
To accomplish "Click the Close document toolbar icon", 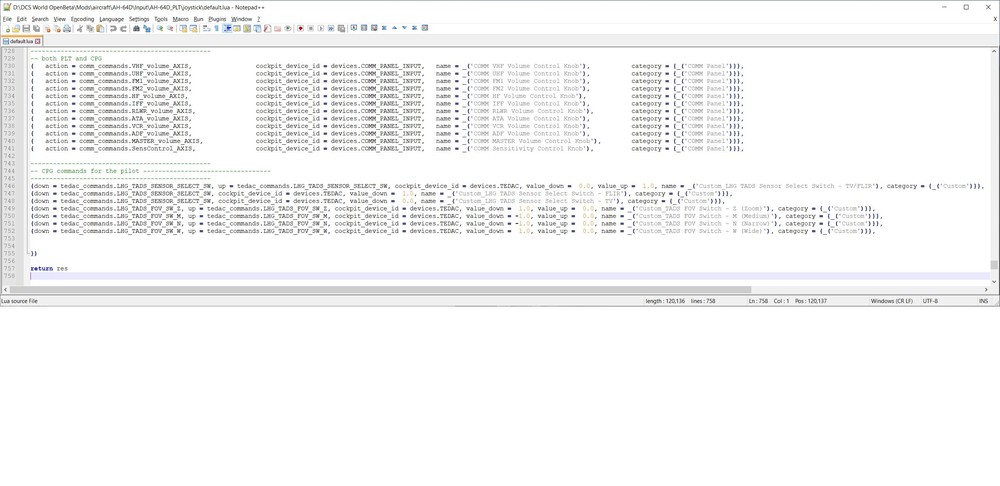I will click(47, 28).
